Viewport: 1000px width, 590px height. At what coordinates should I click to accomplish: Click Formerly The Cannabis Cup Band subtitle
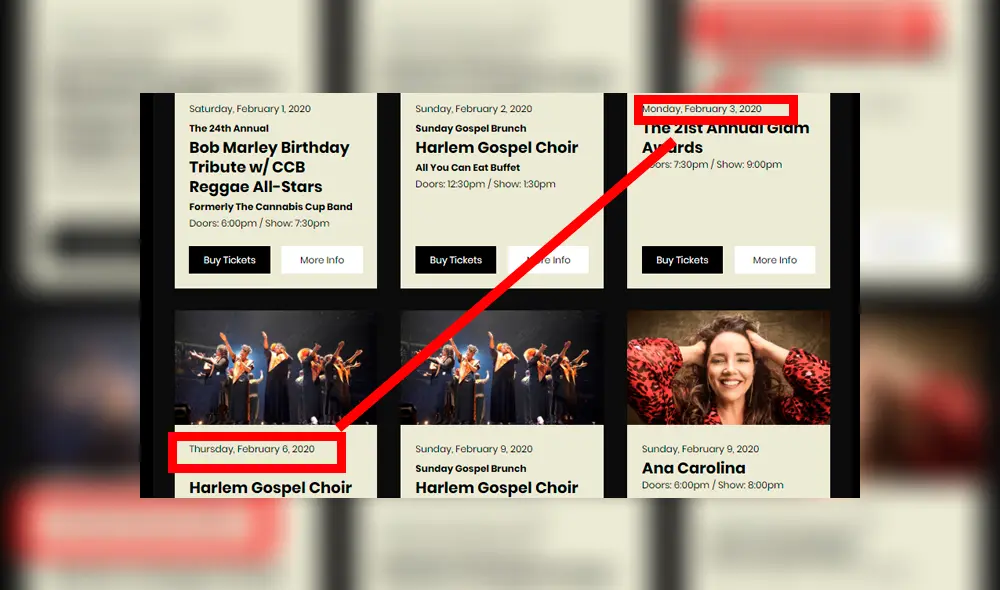pos(270,207)
